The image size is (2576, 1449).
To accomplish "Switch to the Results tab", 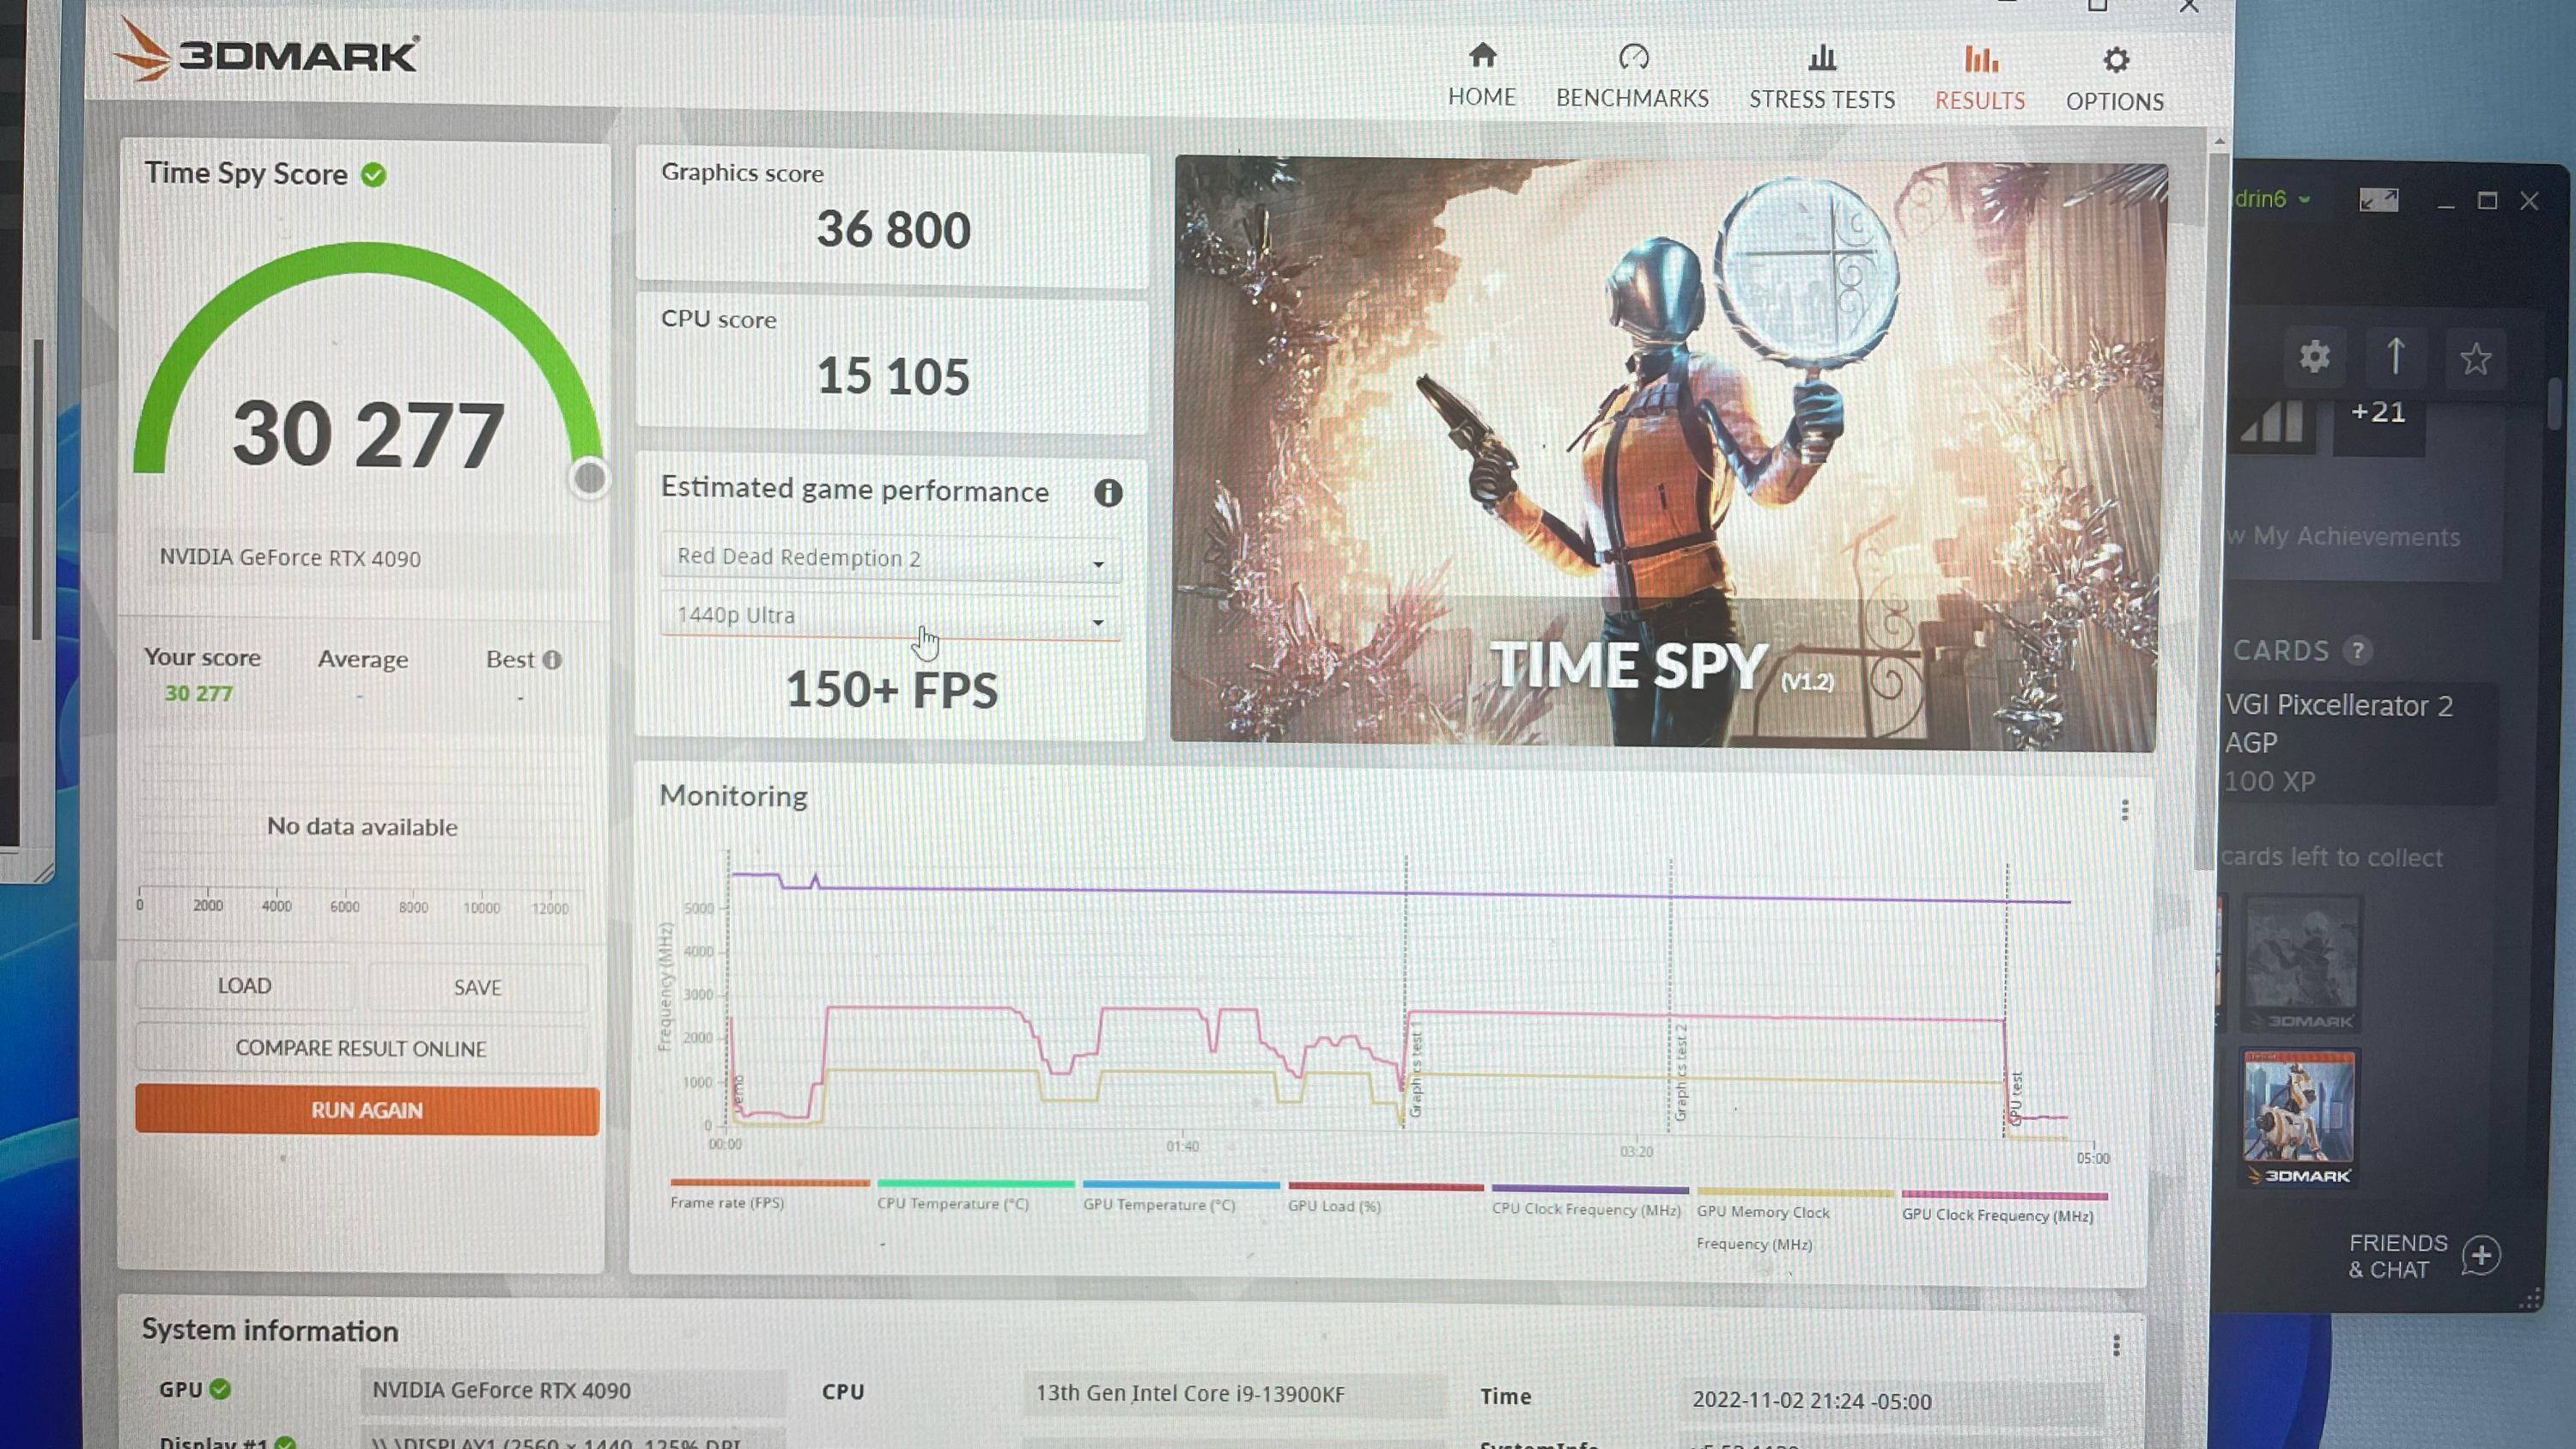I will 1980,78.
